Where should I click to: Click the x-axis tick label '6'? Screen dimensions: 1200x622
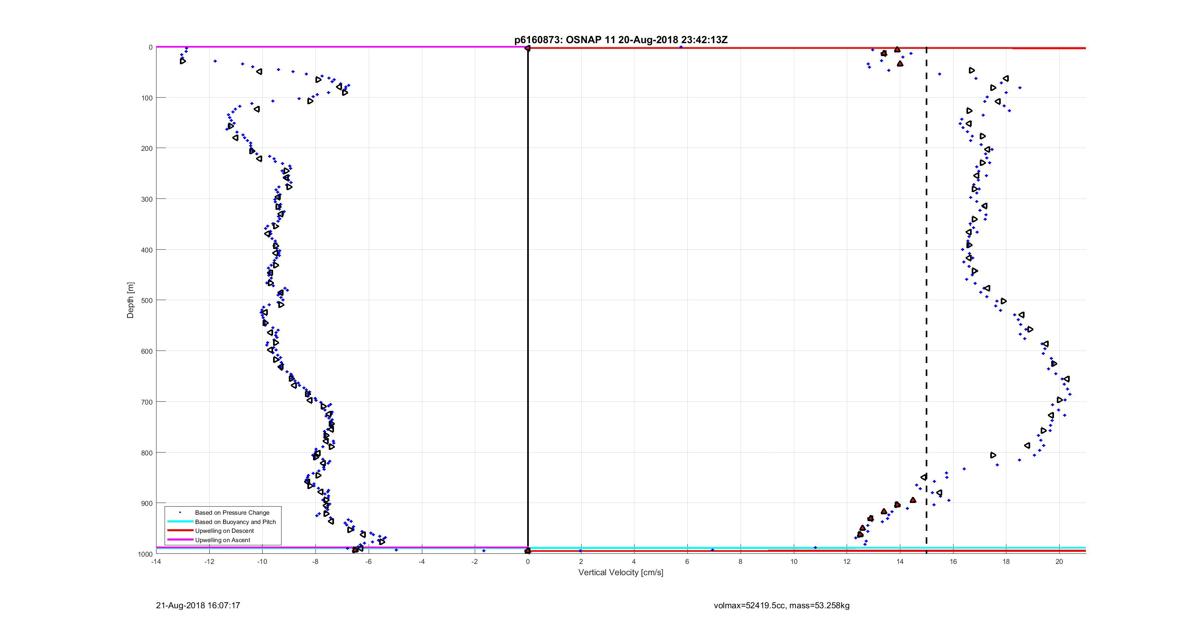pyautogui.click(x=687, y=561)
